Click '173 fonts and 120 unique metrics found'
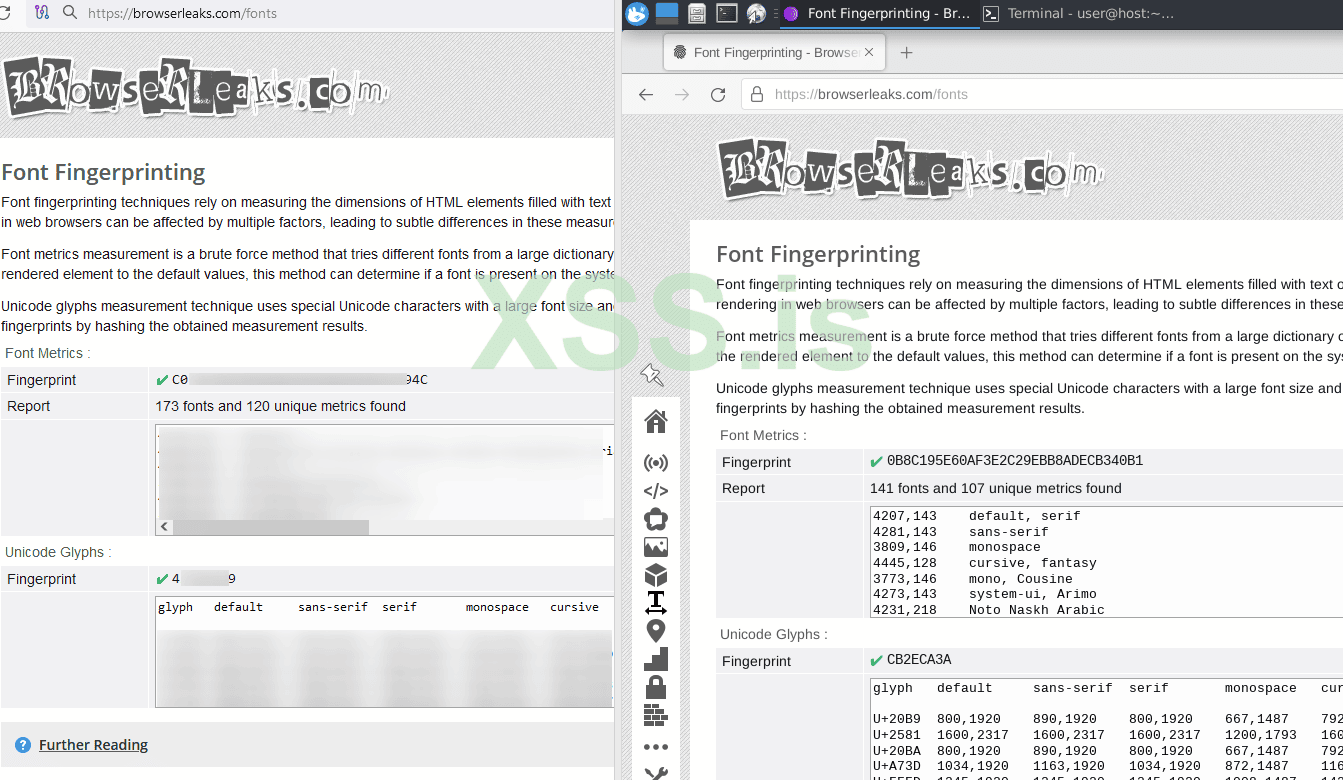 pos(281,406)
